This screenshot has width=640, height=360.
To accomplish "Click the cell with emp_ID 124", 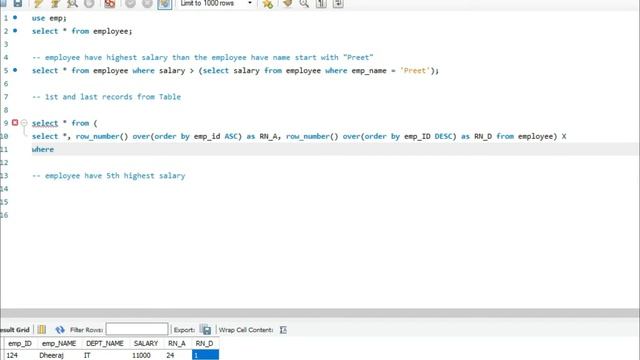I will 20,355.
